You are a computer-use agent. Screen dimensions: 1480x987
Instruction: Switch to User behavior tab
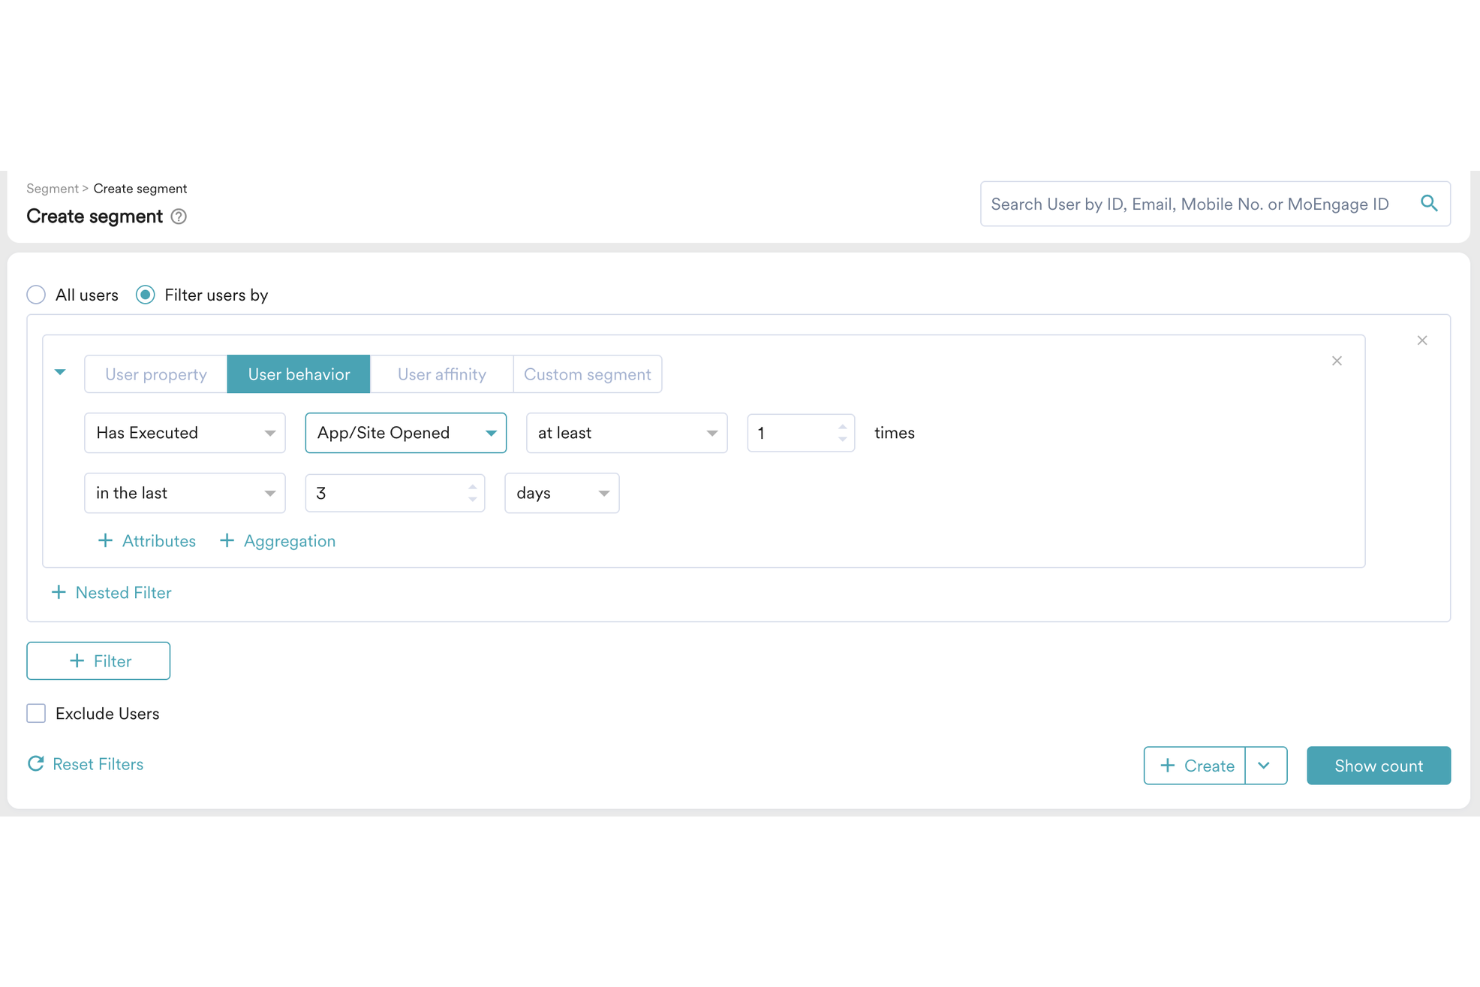point(299,374)
